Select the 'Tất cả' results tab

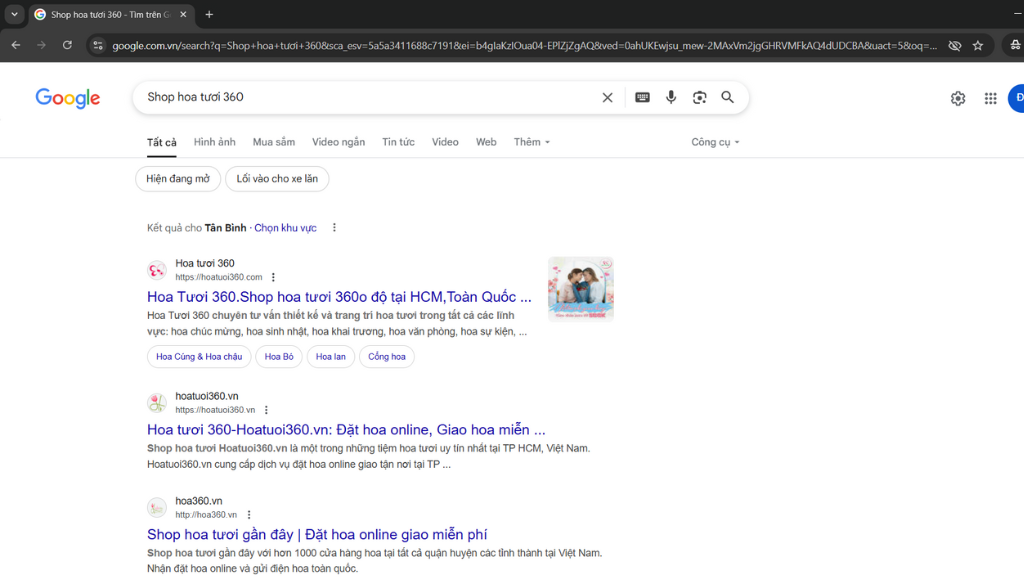pos(161,142)
